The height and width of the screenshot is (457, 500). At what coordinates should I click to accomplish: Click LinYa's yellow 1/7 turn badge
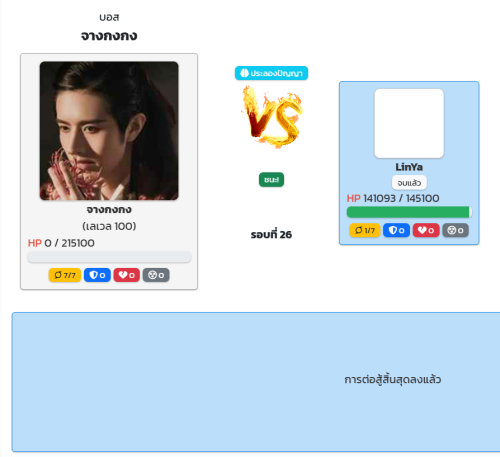click(365, 230)
